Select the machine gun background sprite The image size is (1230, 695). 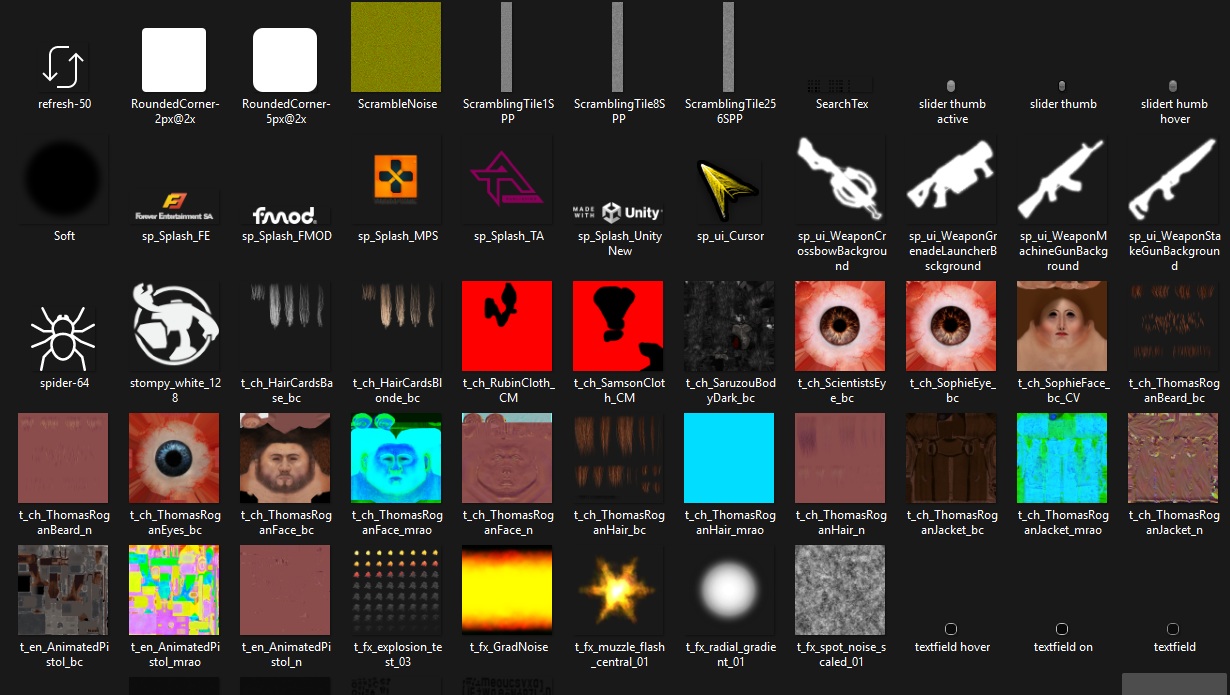coord(1062,179)
